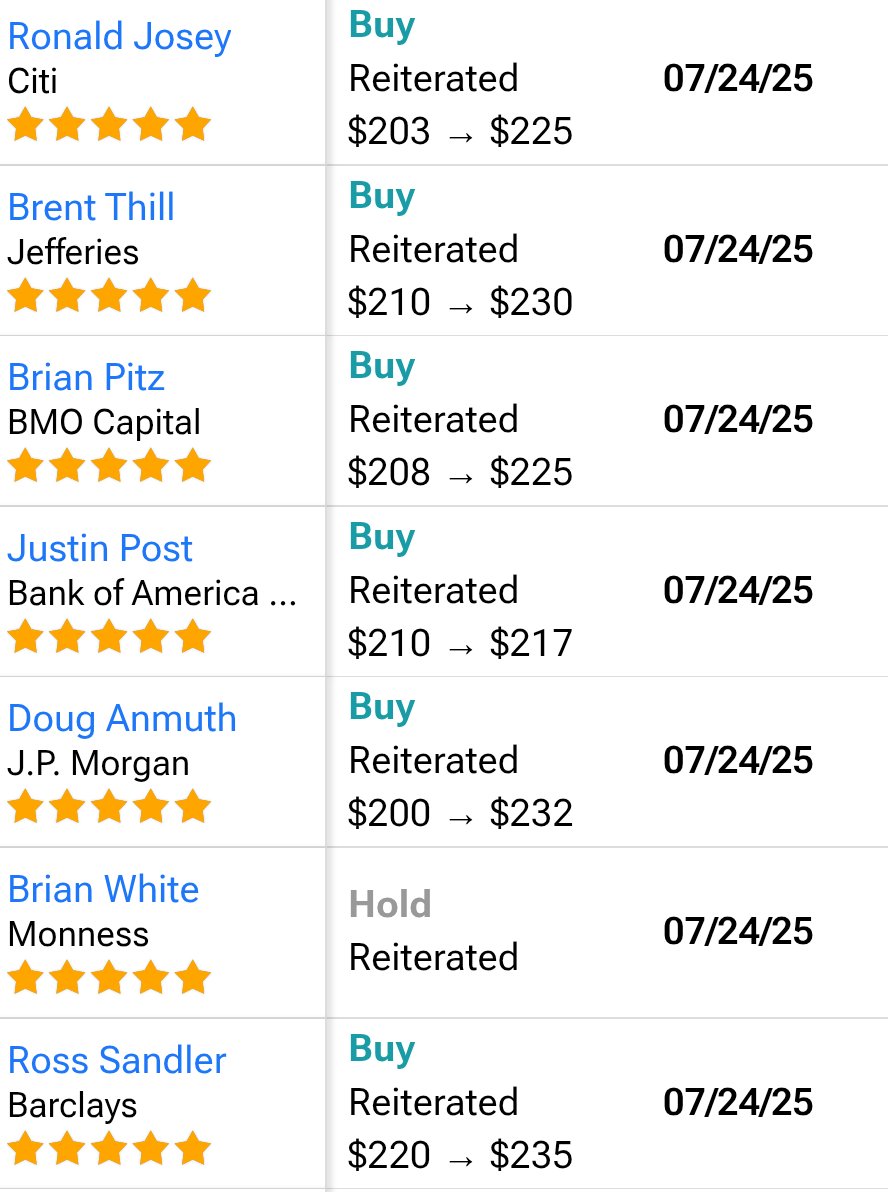888x1192 pixels.
Task: Click the $220 → $235 price target
Action: [x=460, y=1156]
